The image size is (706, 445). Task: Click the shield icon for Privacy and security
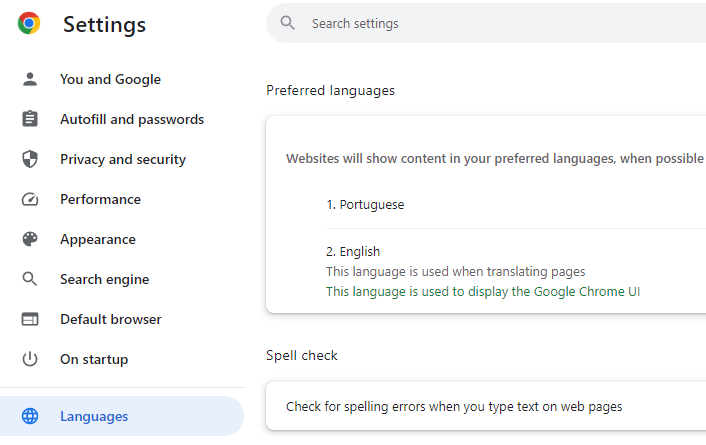click(x=30, y=159)
